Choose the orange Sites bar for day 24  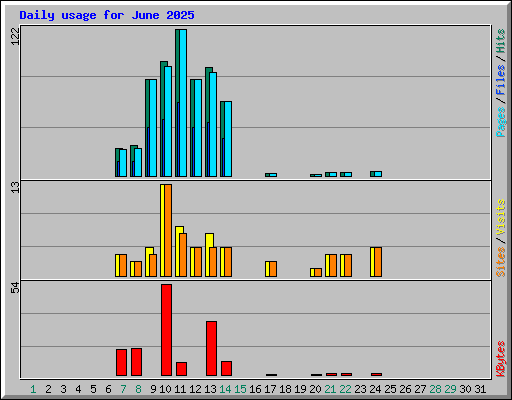click(x=378, y=262)
